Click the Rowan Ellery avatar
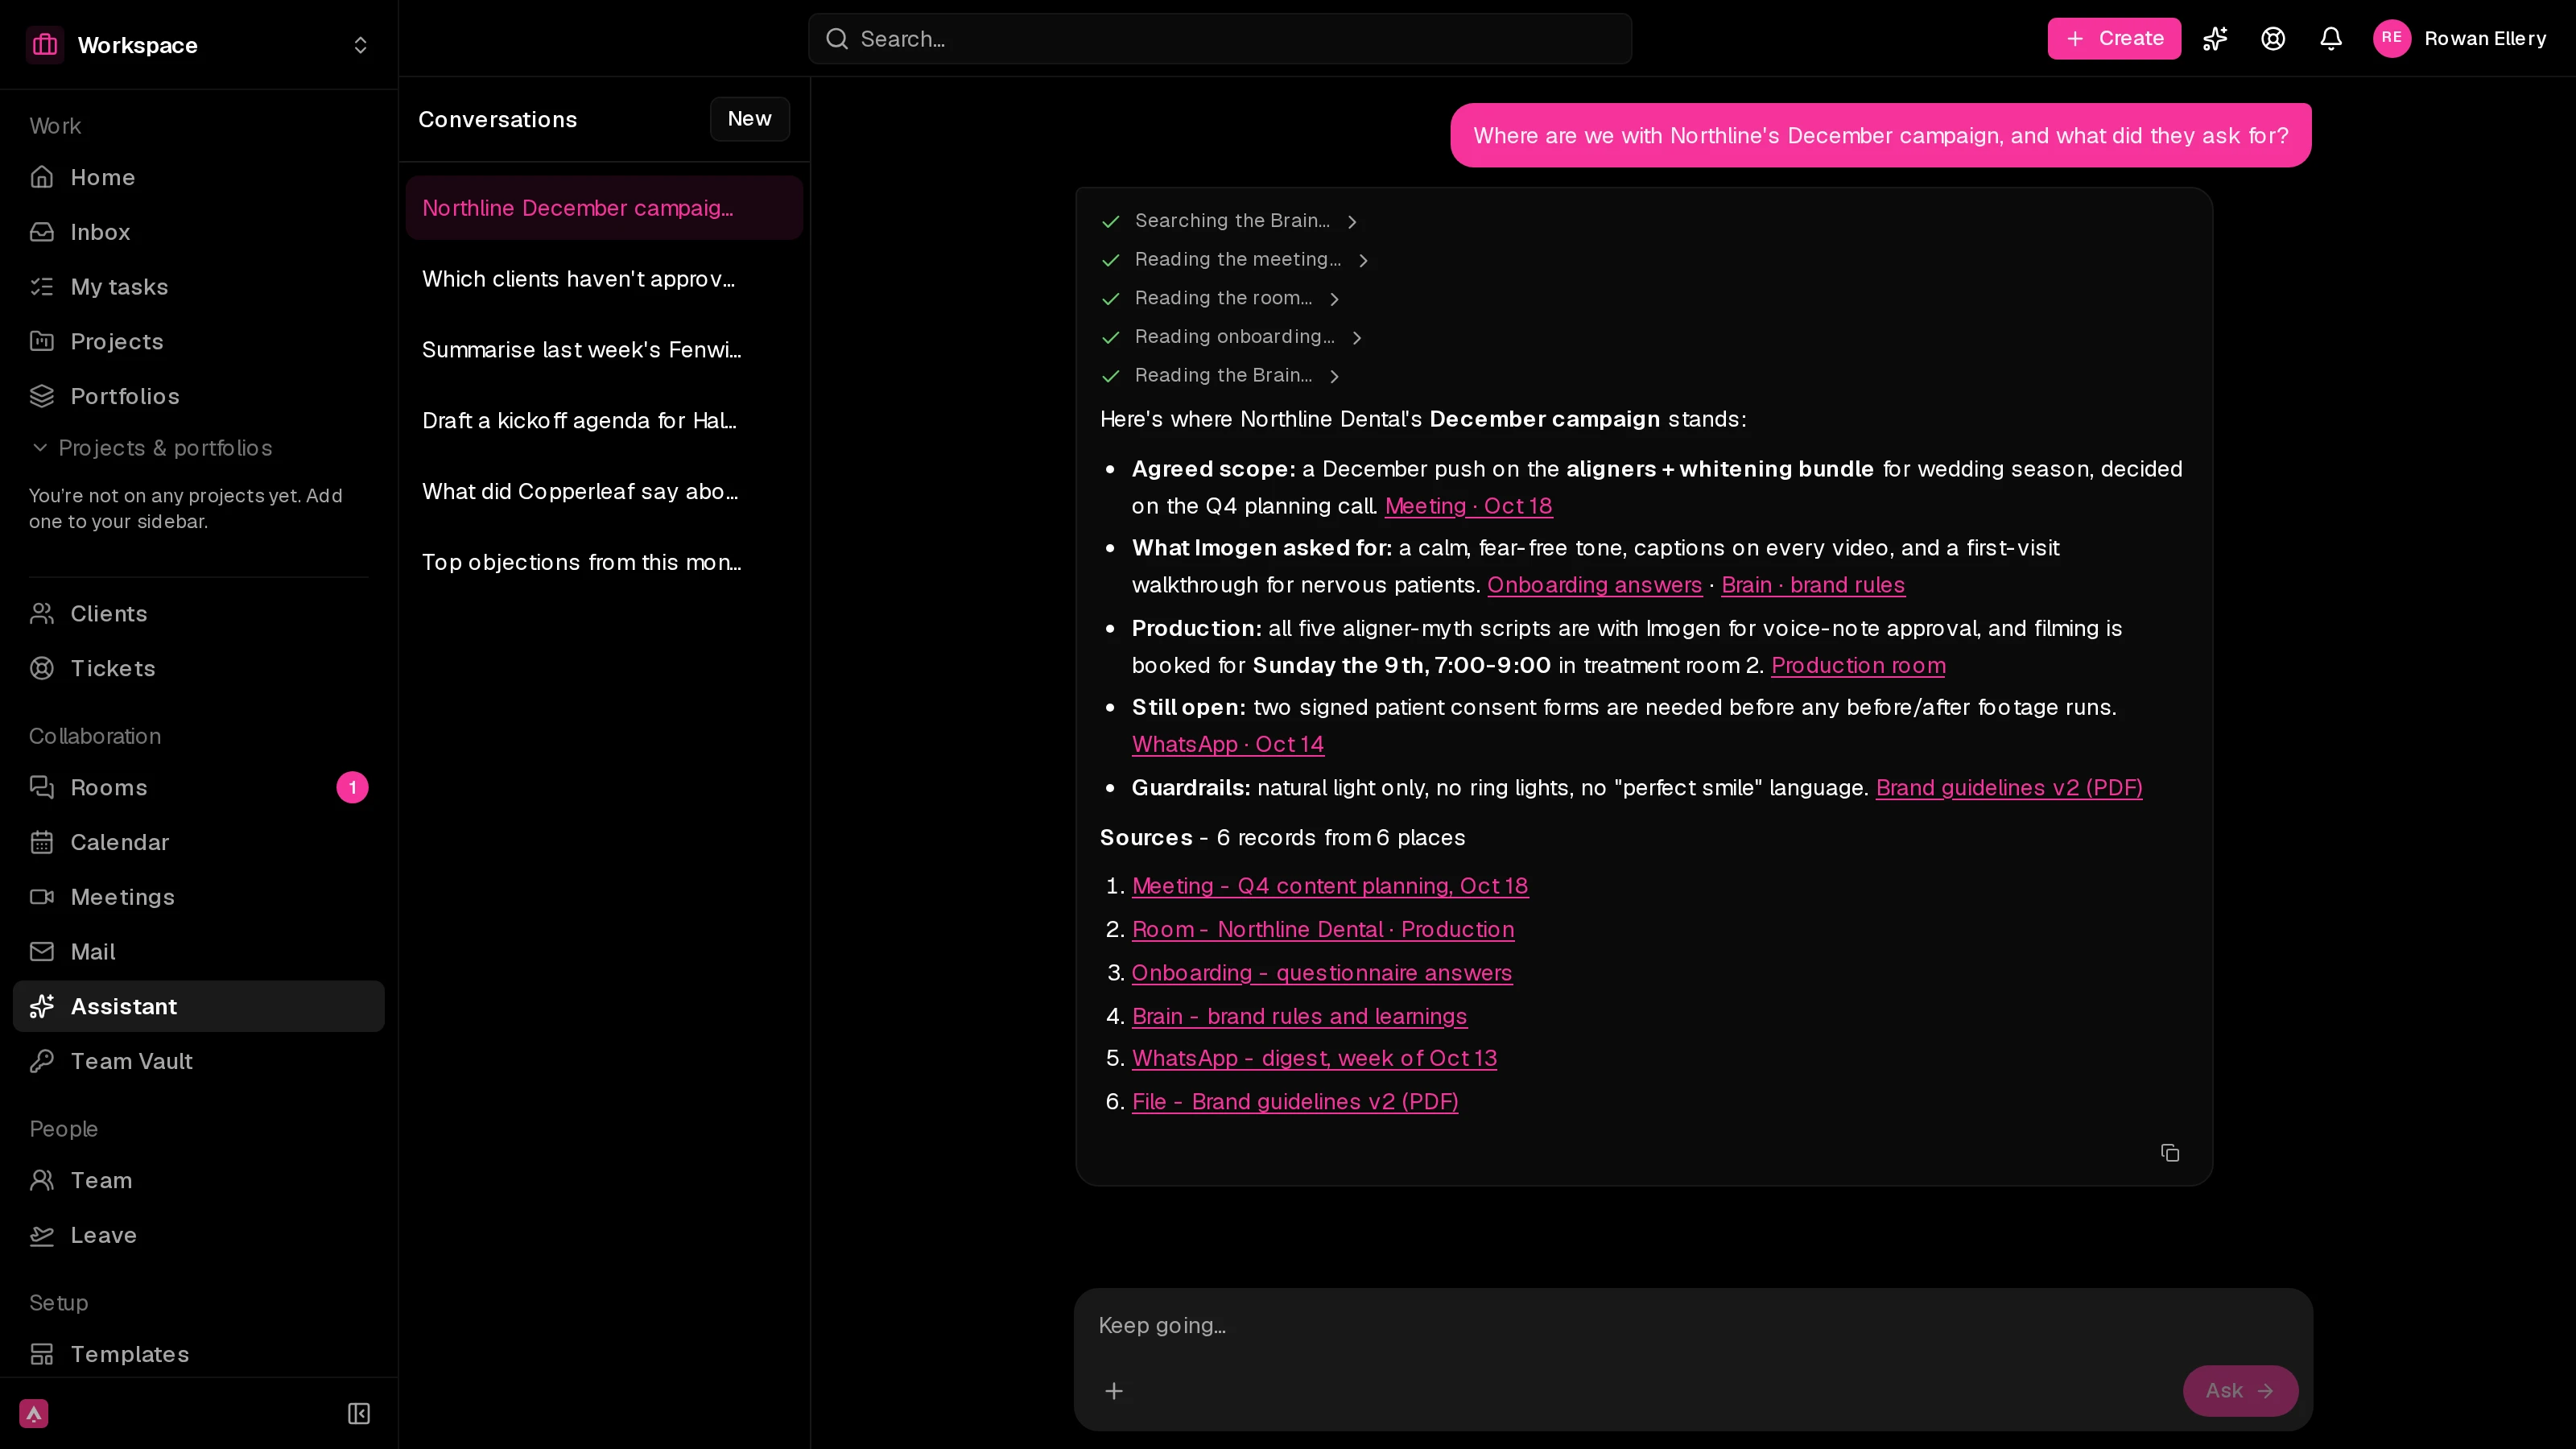Screen dimensions: 2576x1449 2392,39
